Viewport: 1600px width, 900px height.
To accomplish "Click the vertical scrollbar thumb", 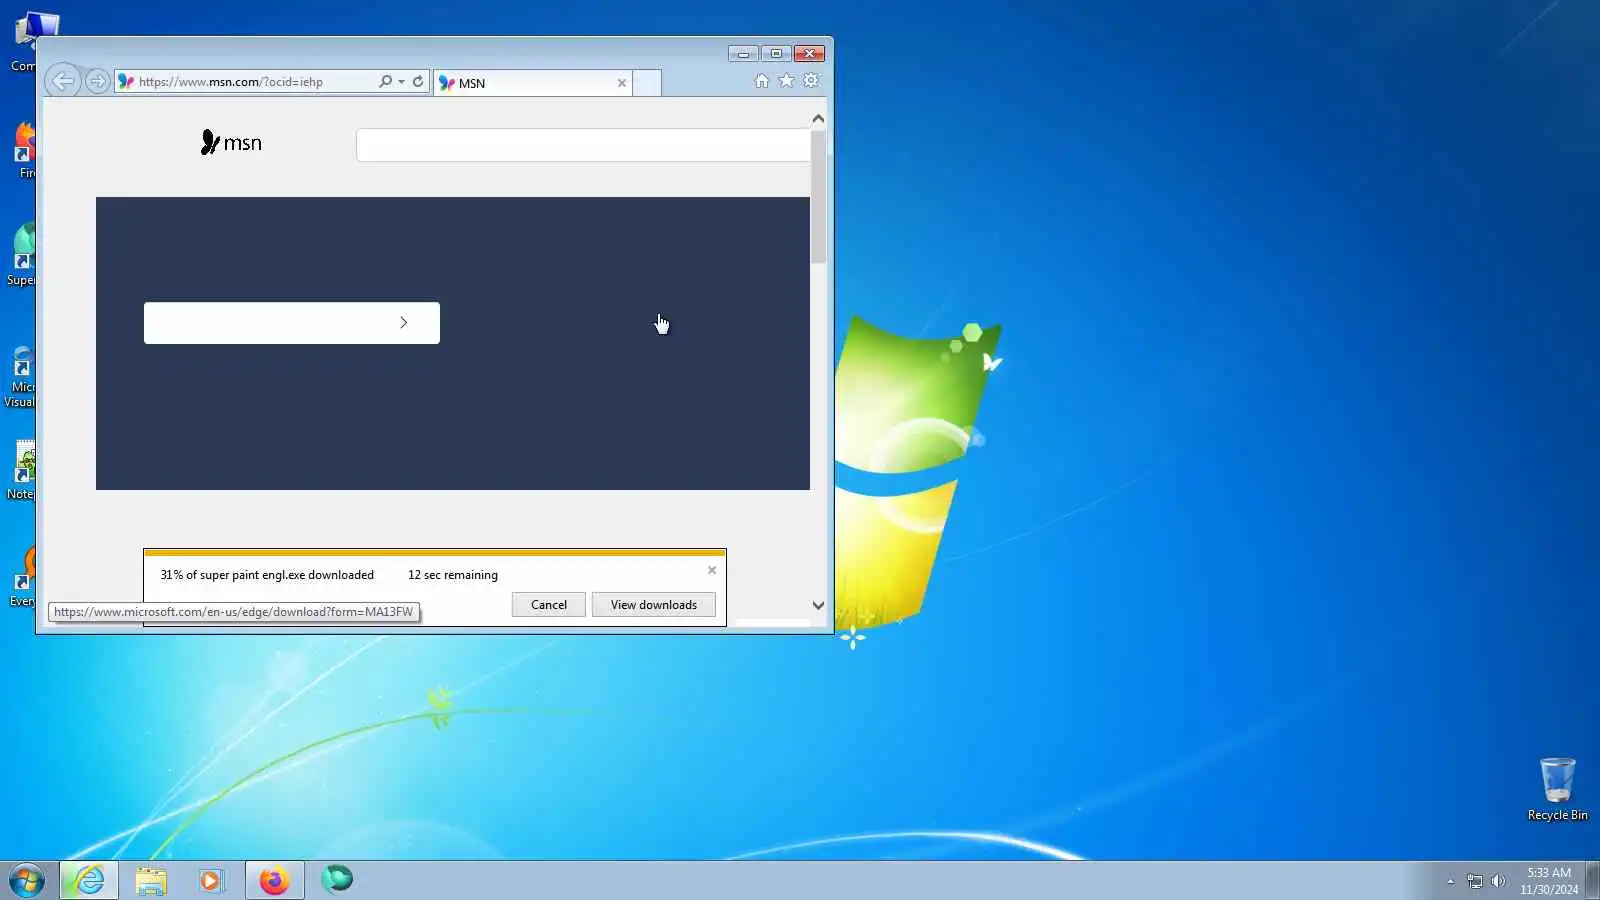I will tap(818, 197).
